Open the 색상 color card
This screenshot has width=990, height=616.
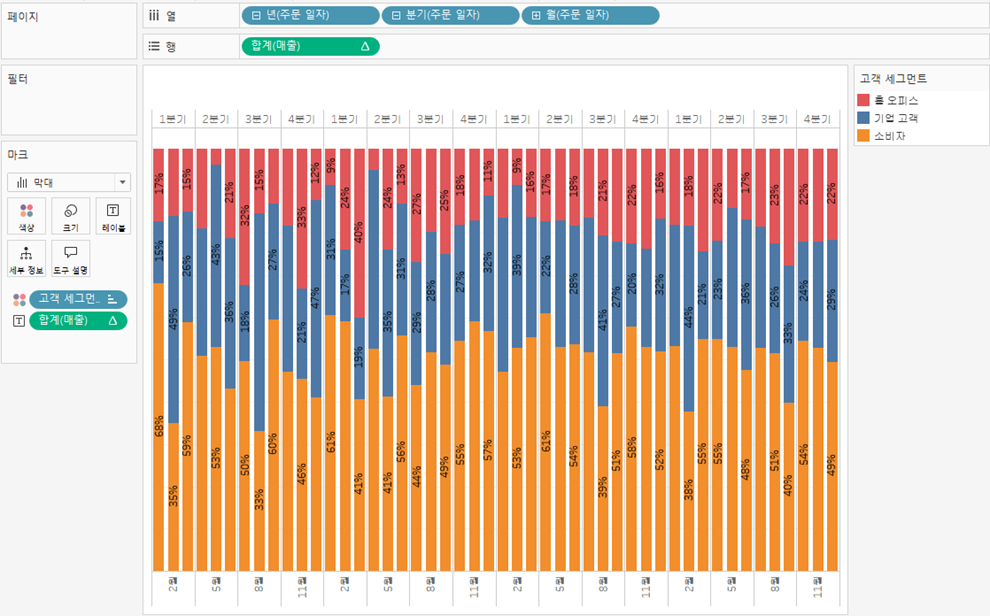27,216
